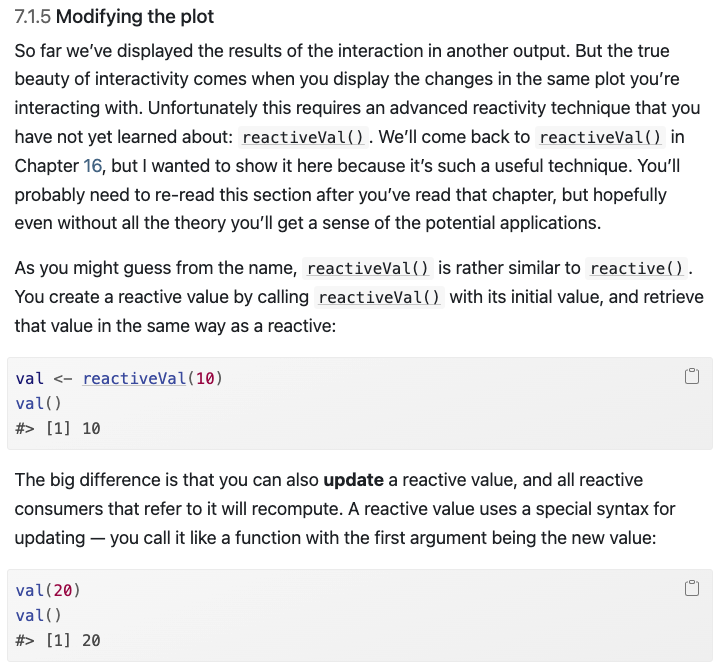Place cursor on the val(20) code line

click(48, 591)
